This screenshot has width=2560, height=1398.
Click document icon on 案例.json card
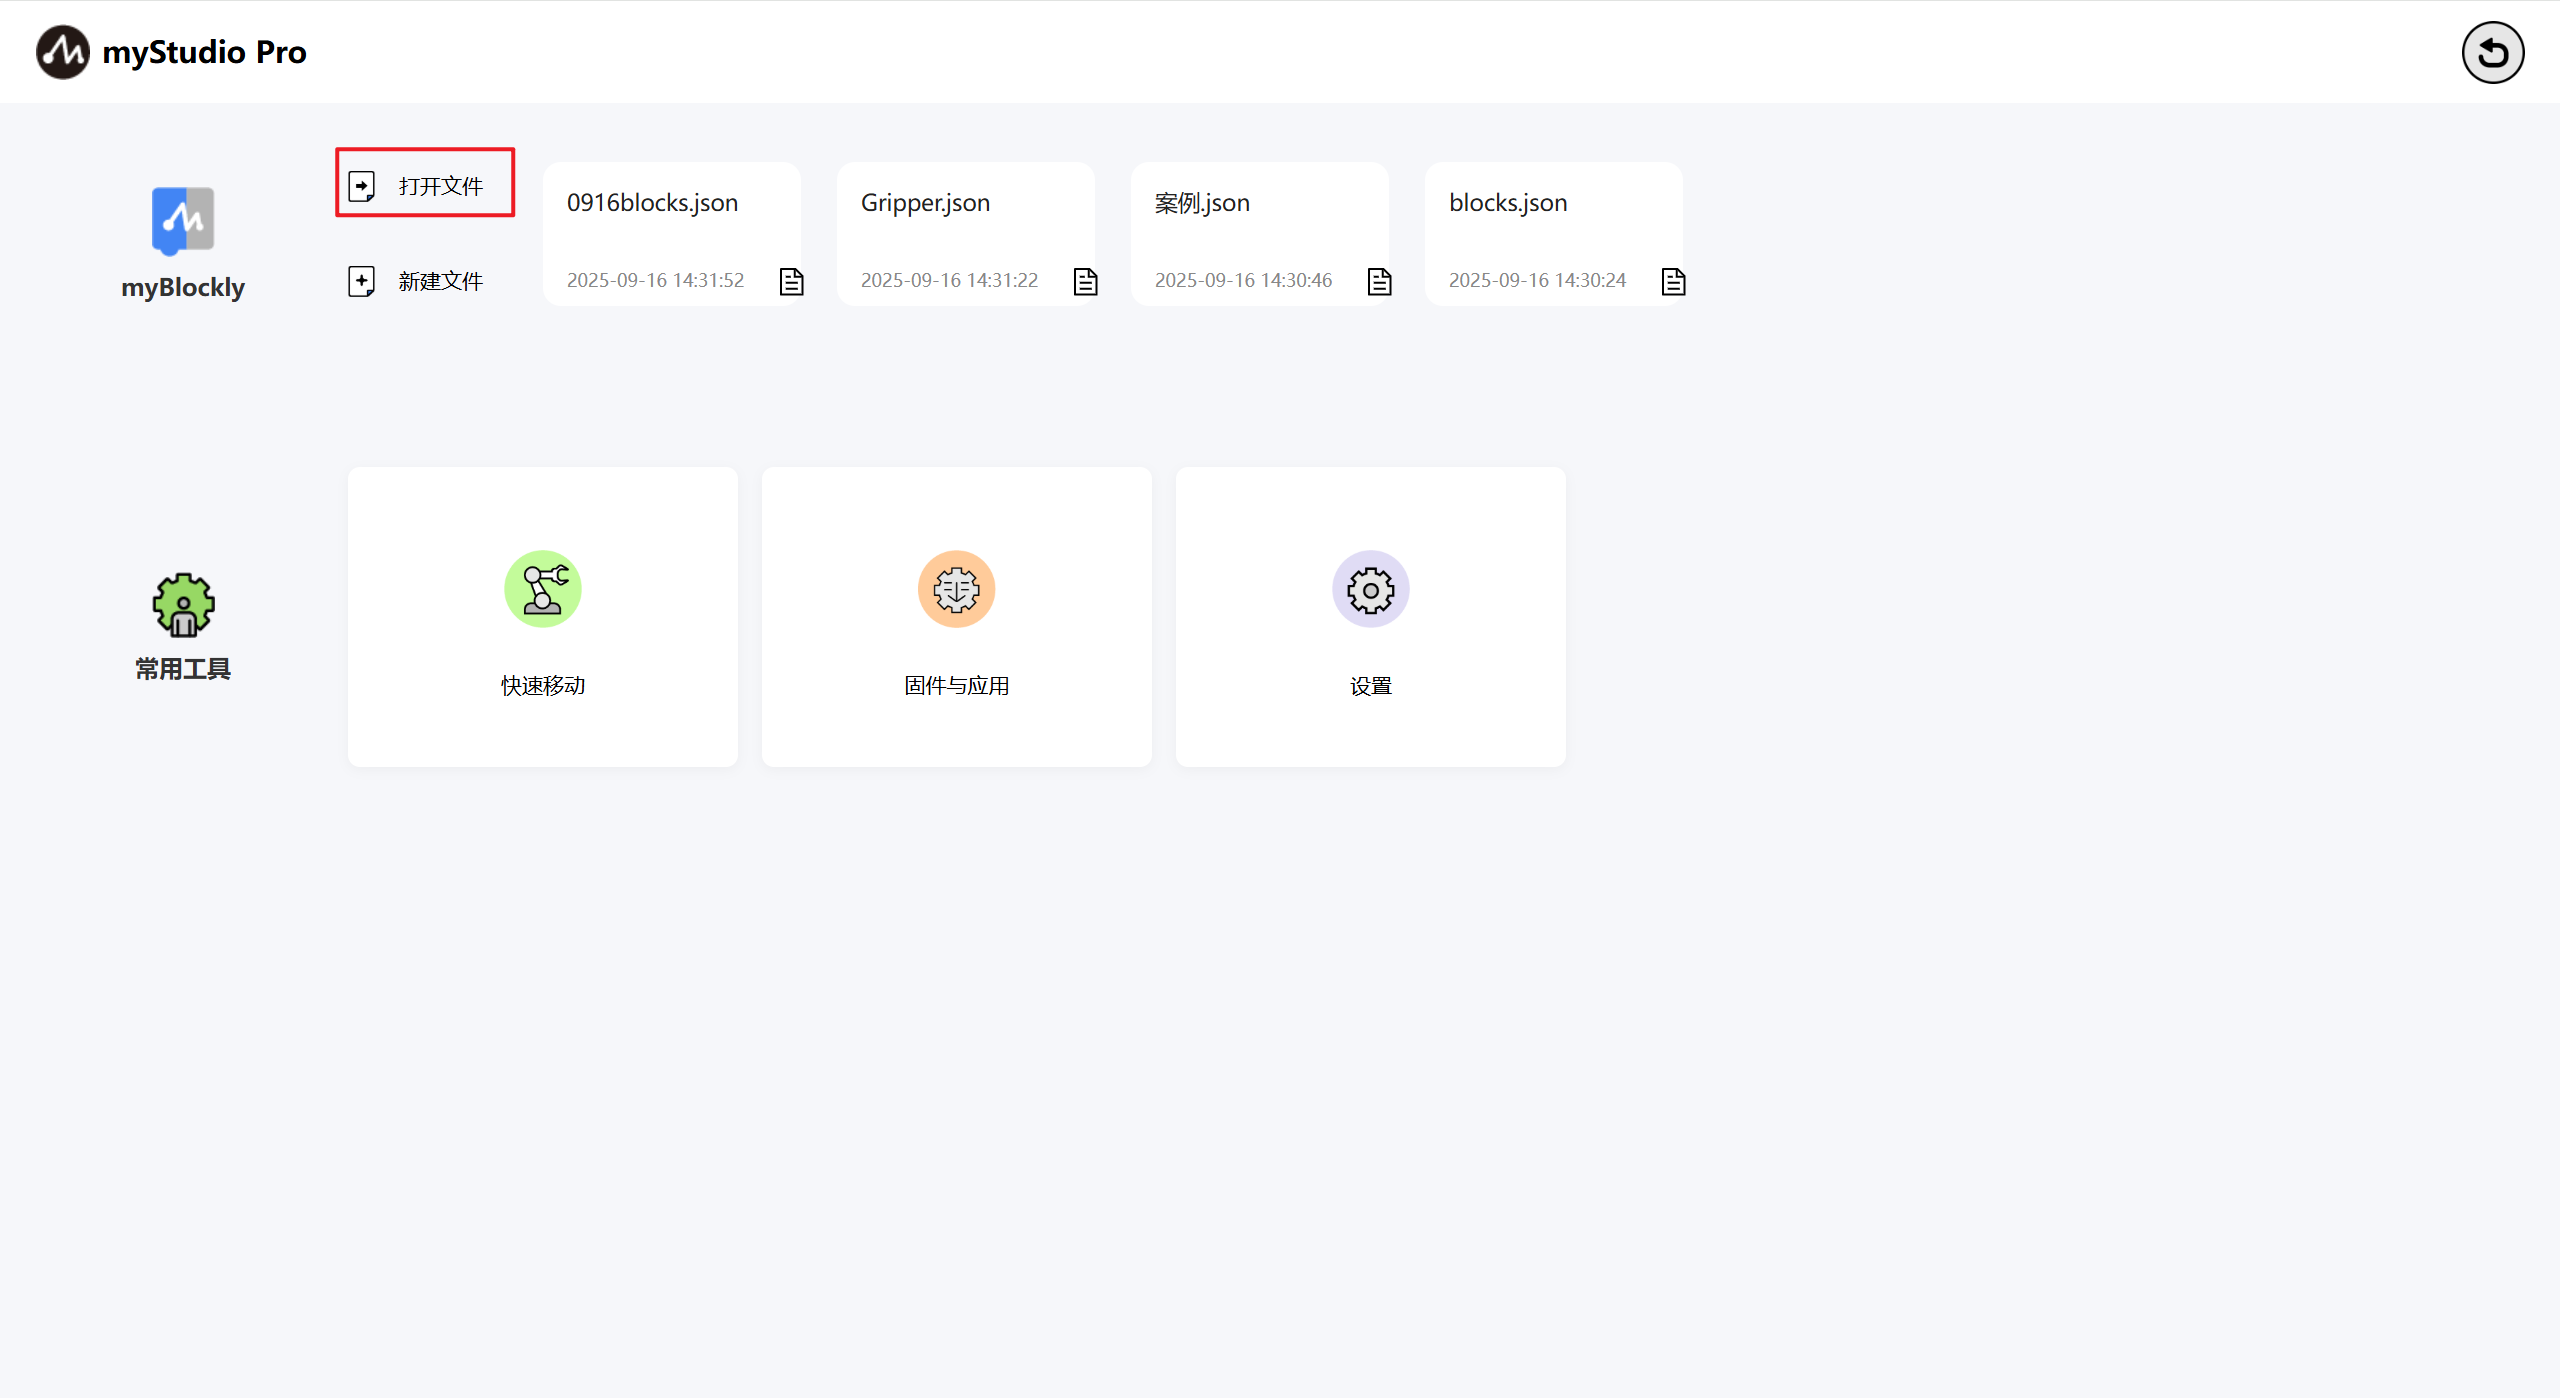coord(1379,282)
